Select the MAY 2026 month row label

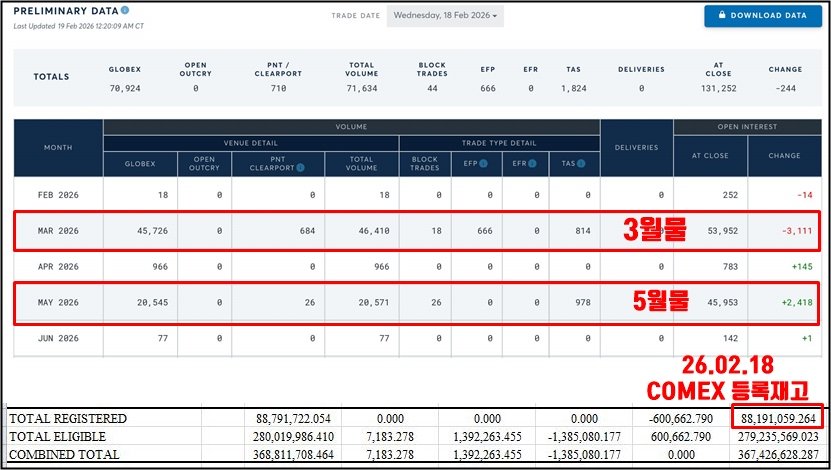click(x=58, y=303)
